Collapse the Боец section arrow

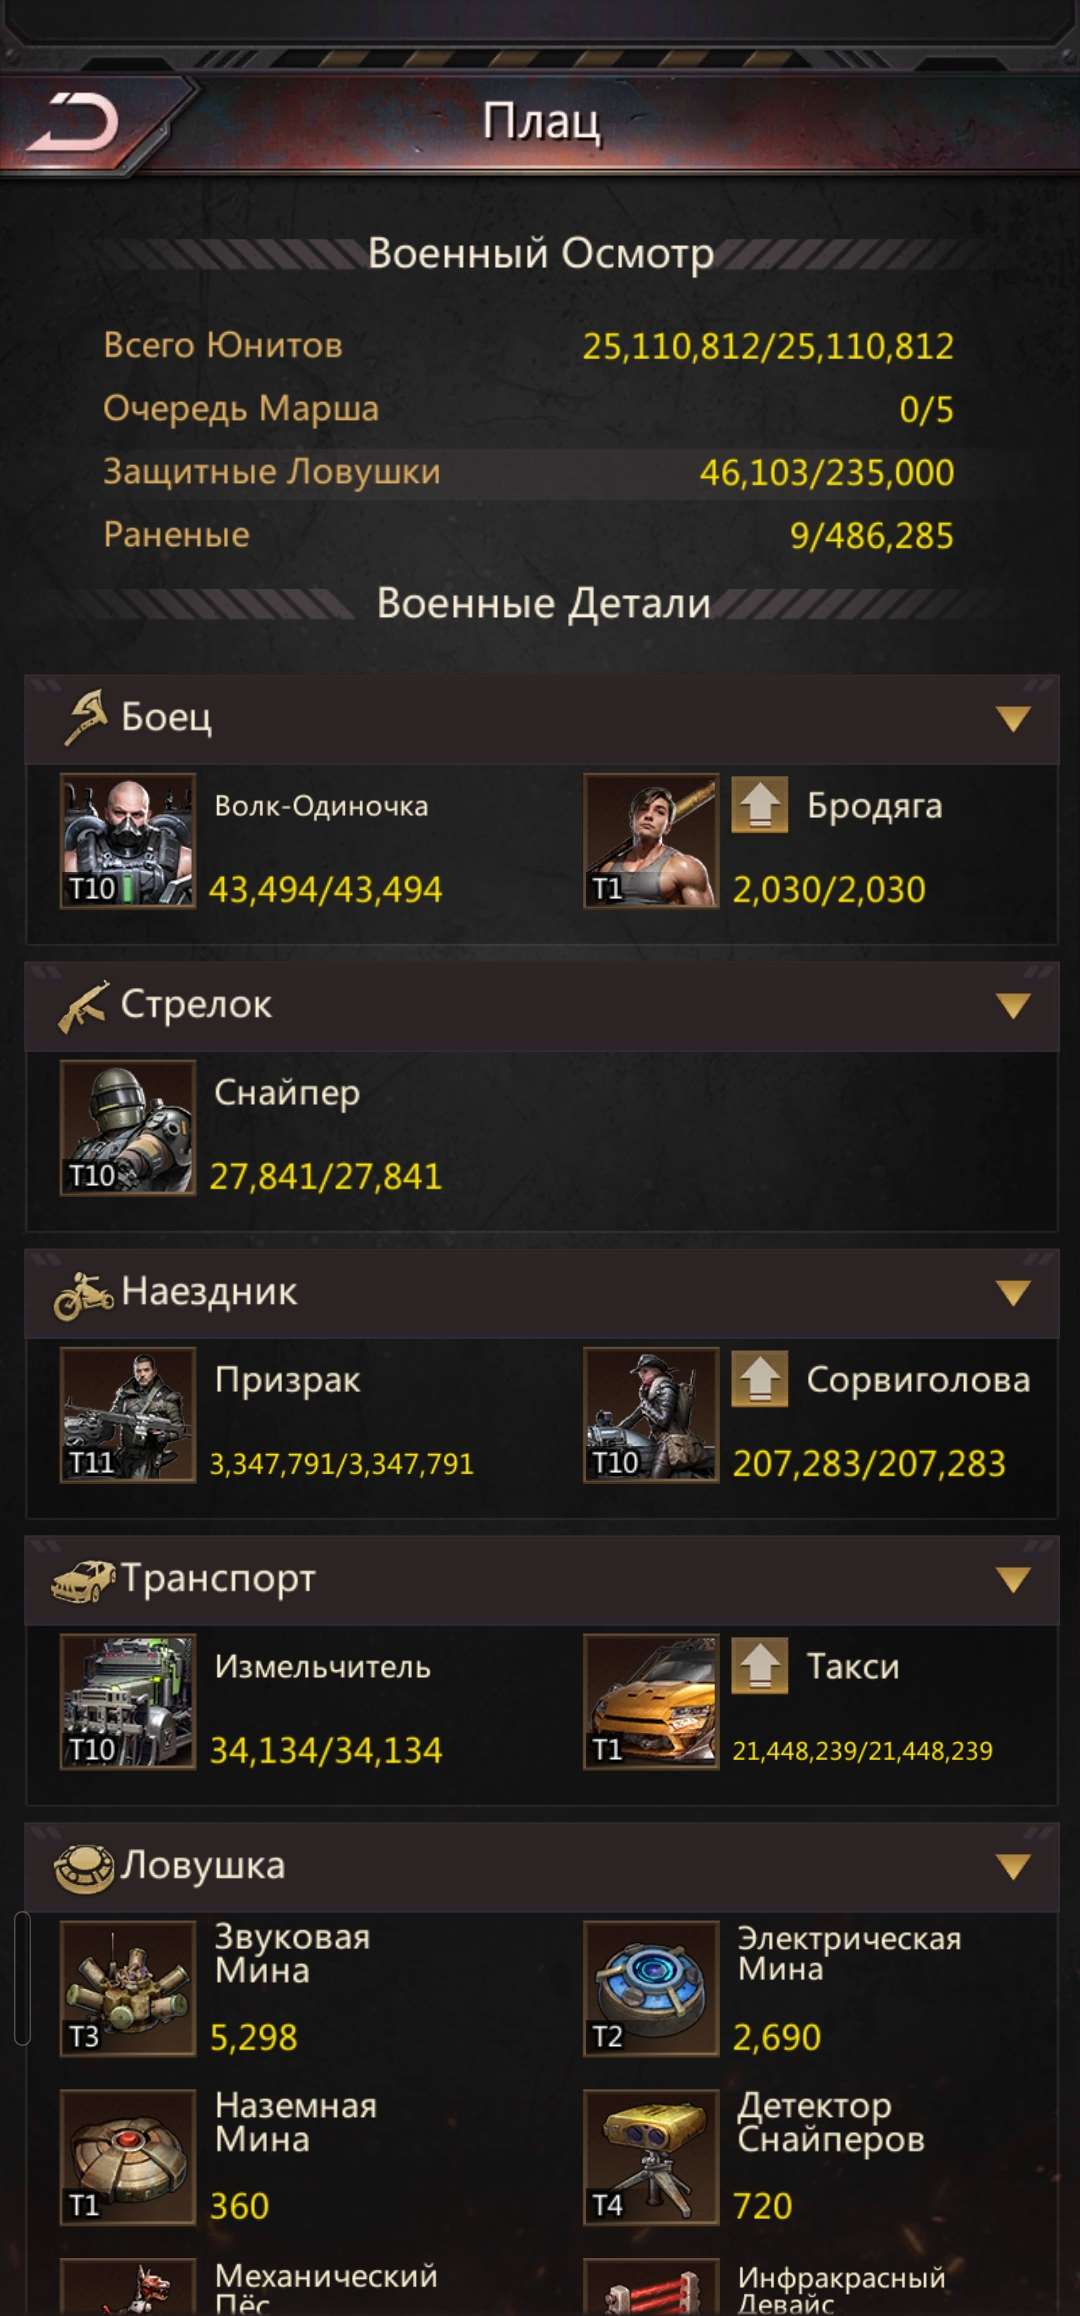tap(1013, 719)
